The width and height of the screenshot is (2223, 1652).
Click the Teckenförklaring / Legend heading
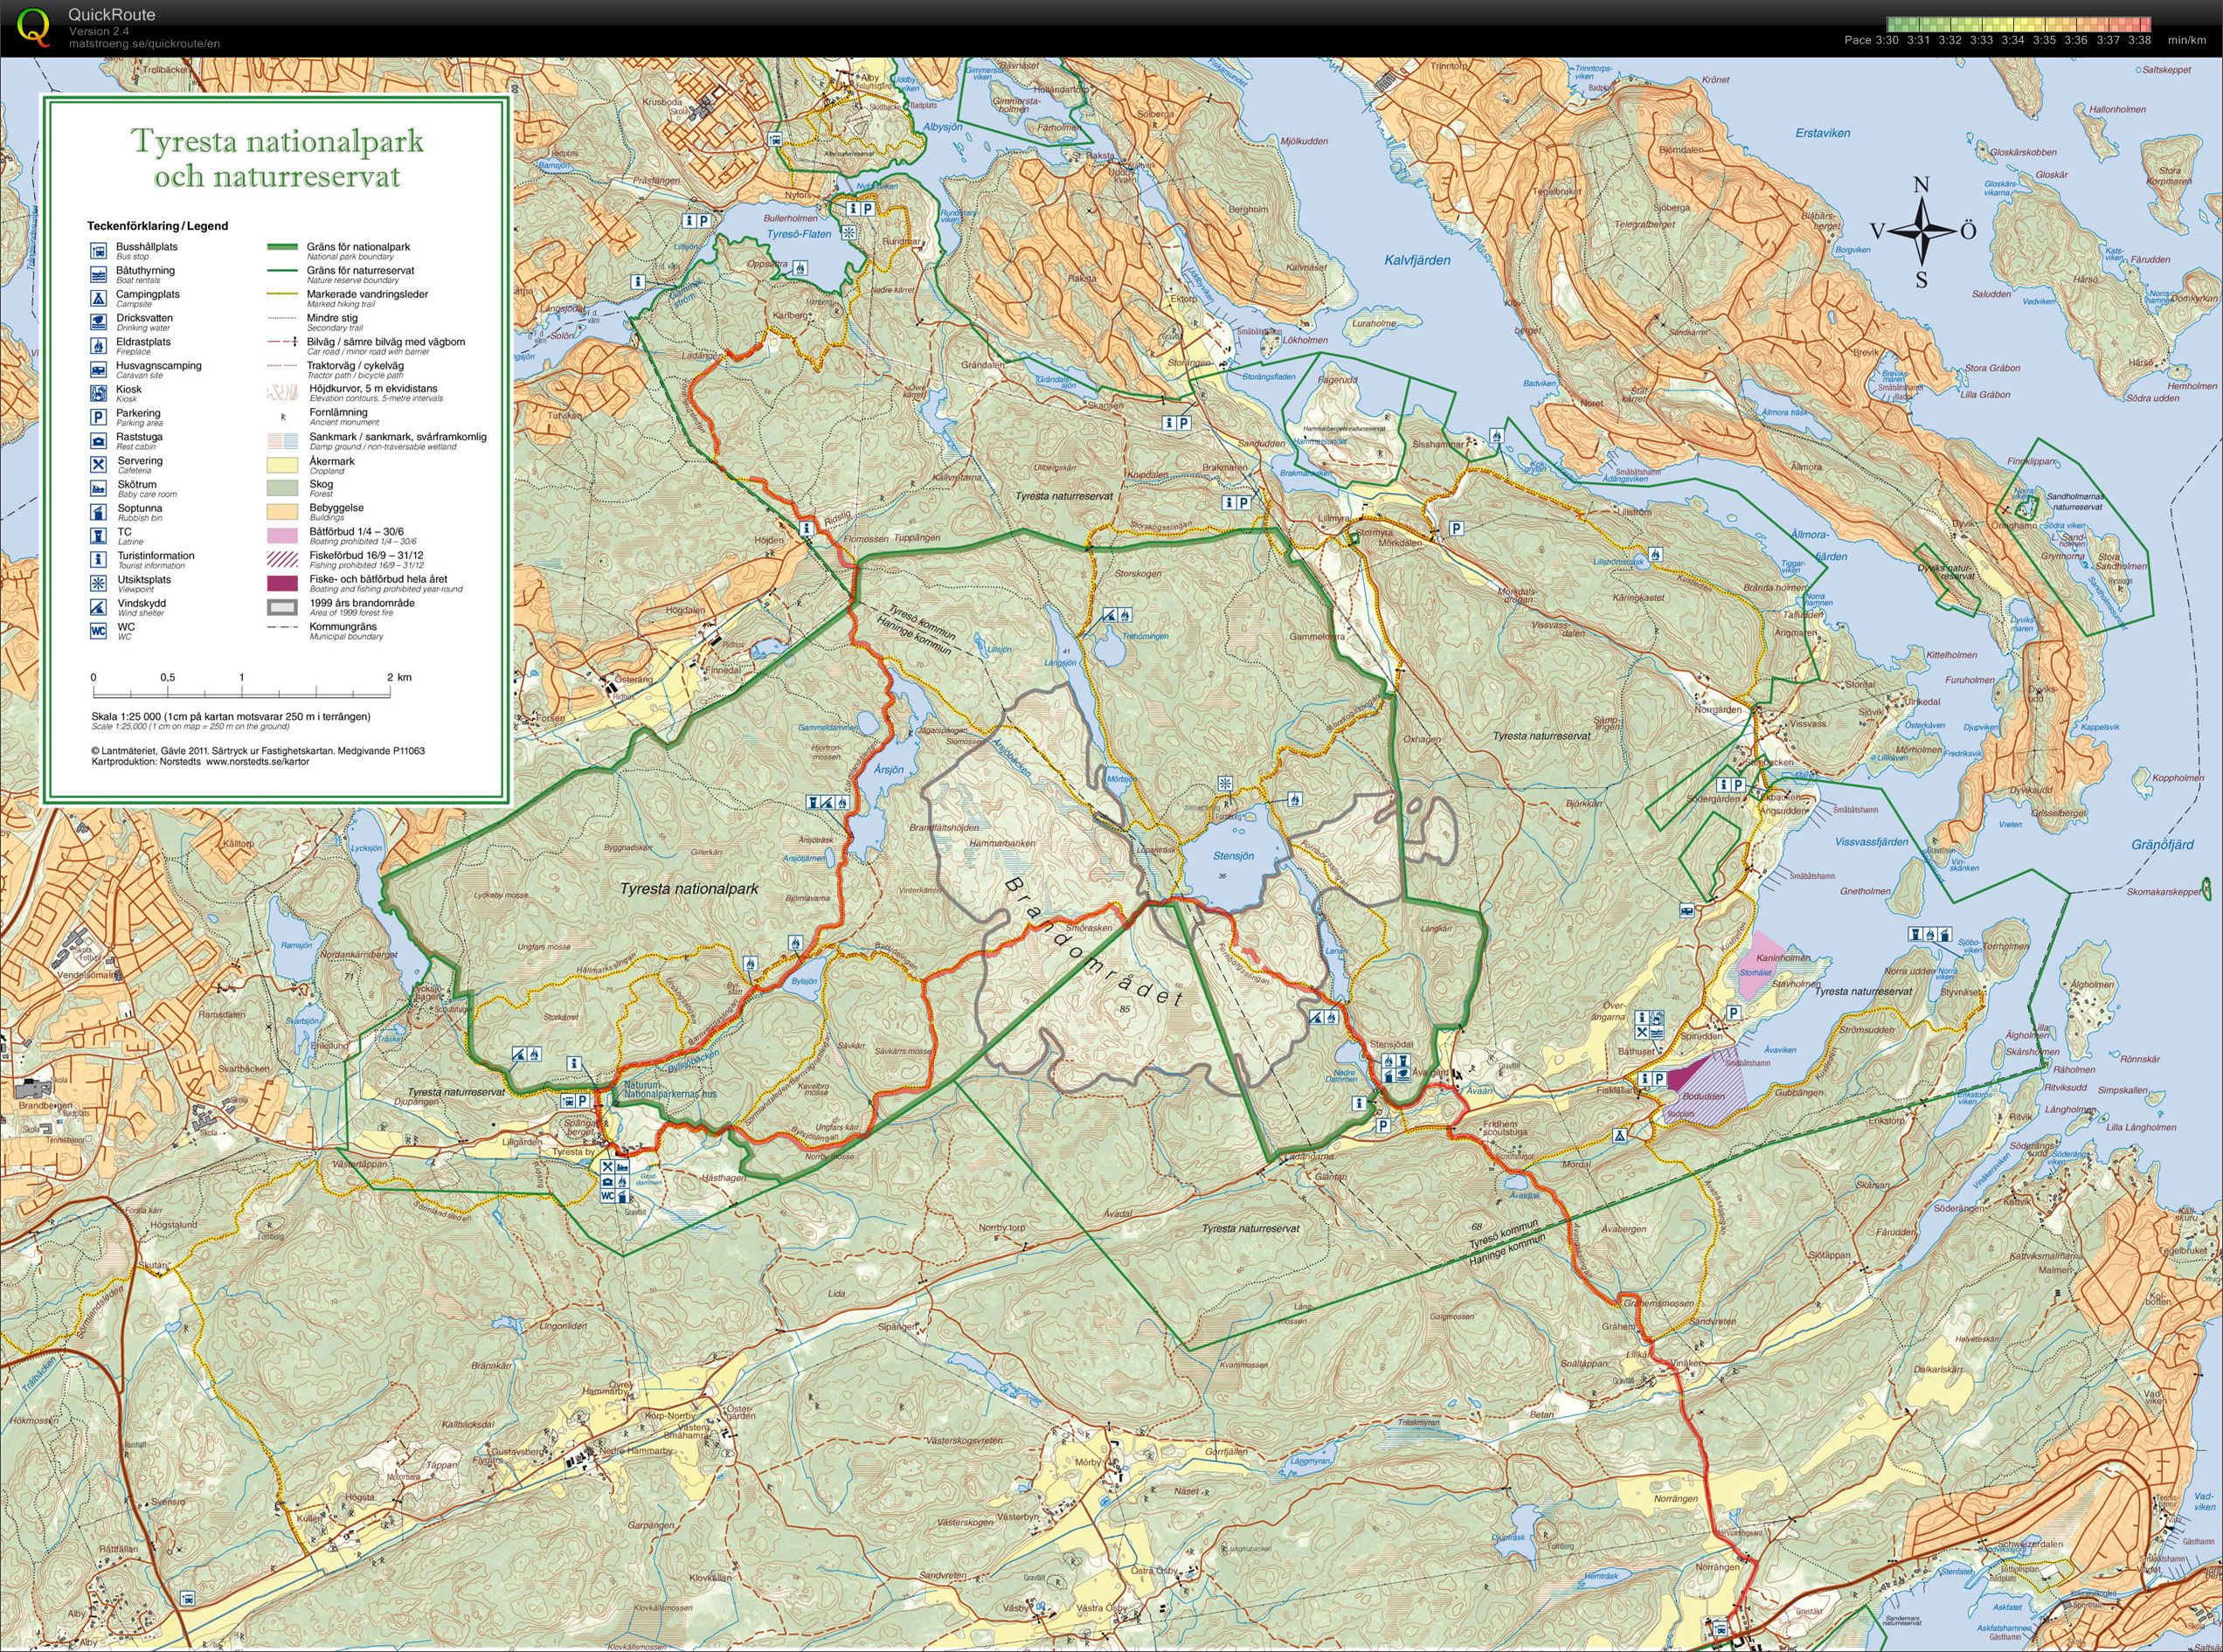[x=158, y=226]
